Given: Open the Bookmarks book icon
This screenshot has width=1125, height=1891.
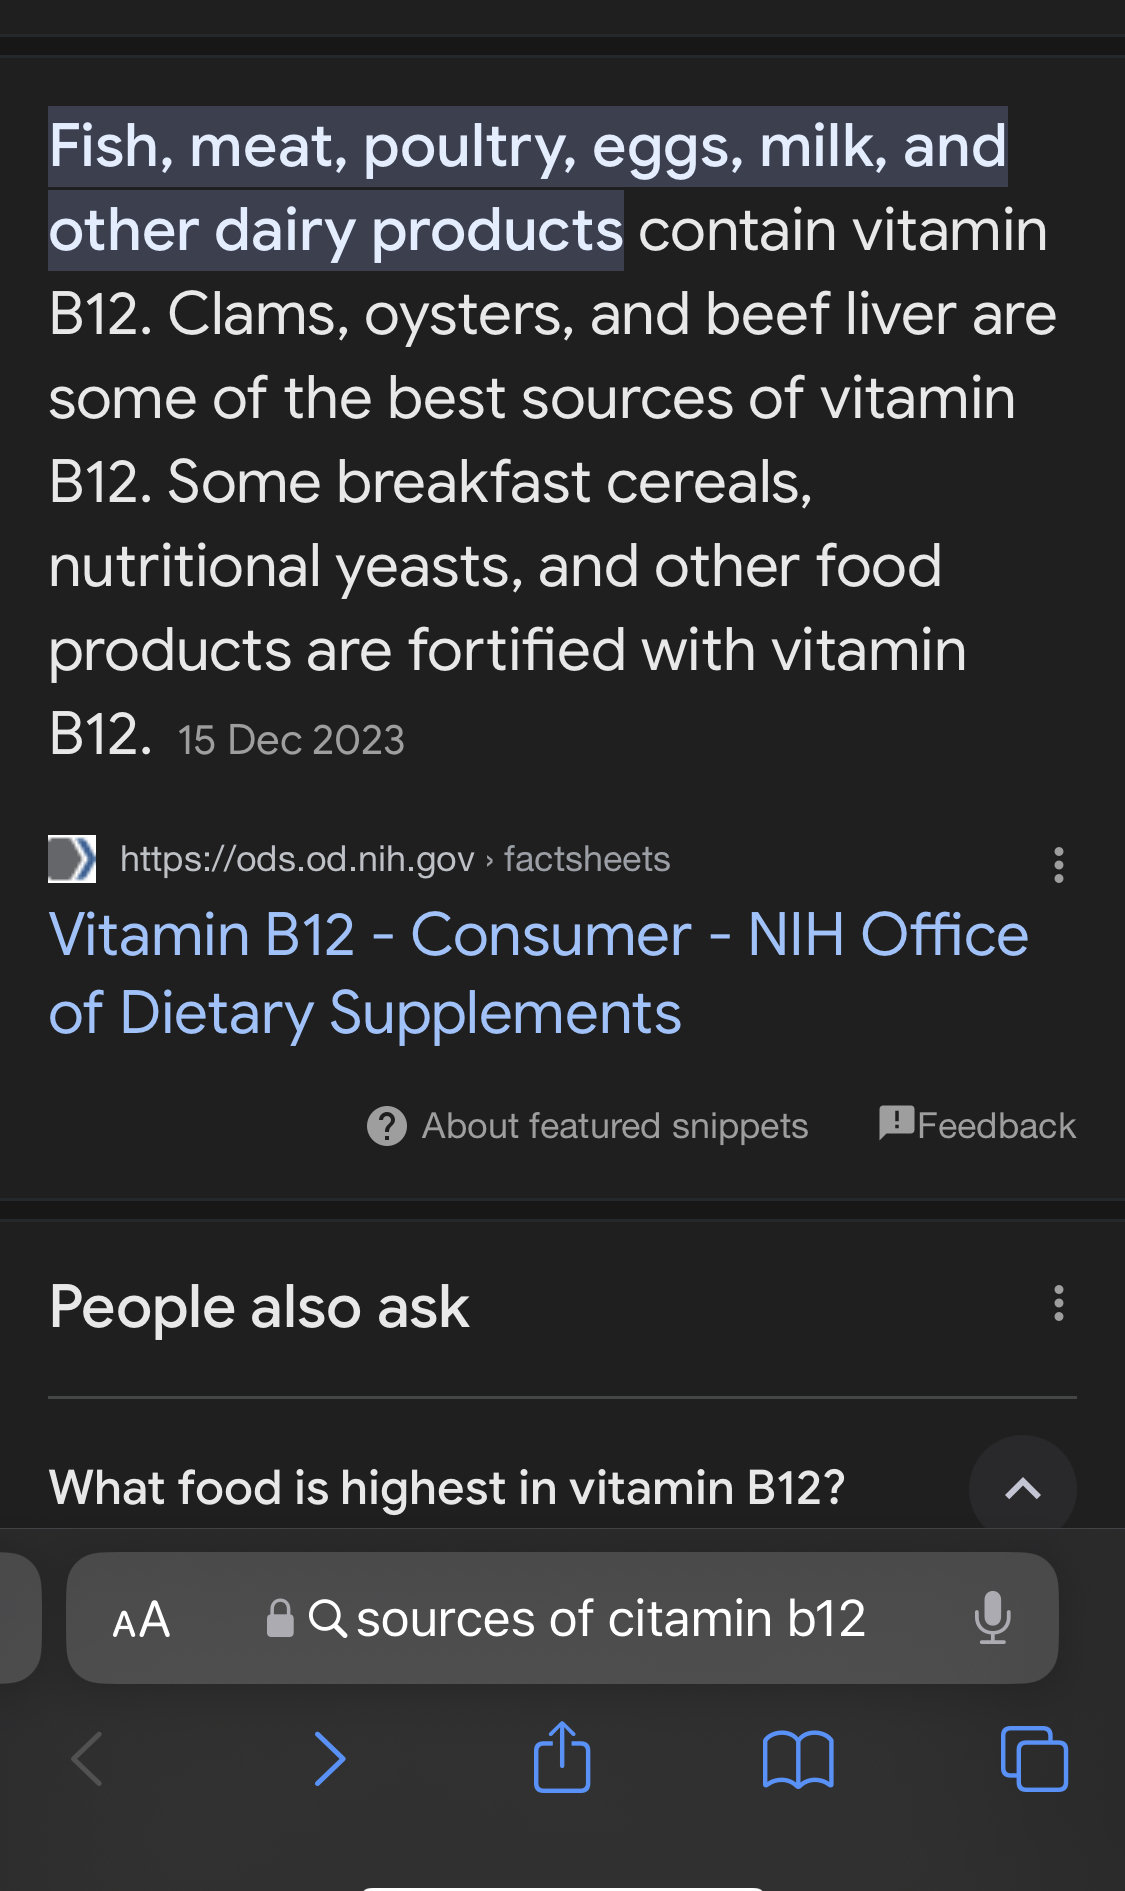Looking at the screenshot, I should coord(798,1759).
